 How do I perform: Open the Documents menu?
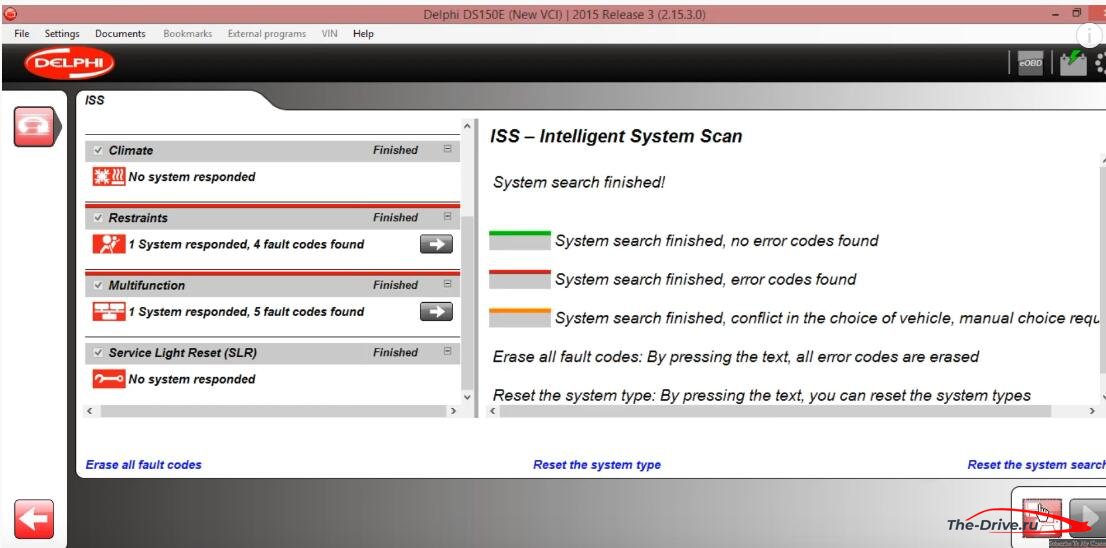coord(120,33)
